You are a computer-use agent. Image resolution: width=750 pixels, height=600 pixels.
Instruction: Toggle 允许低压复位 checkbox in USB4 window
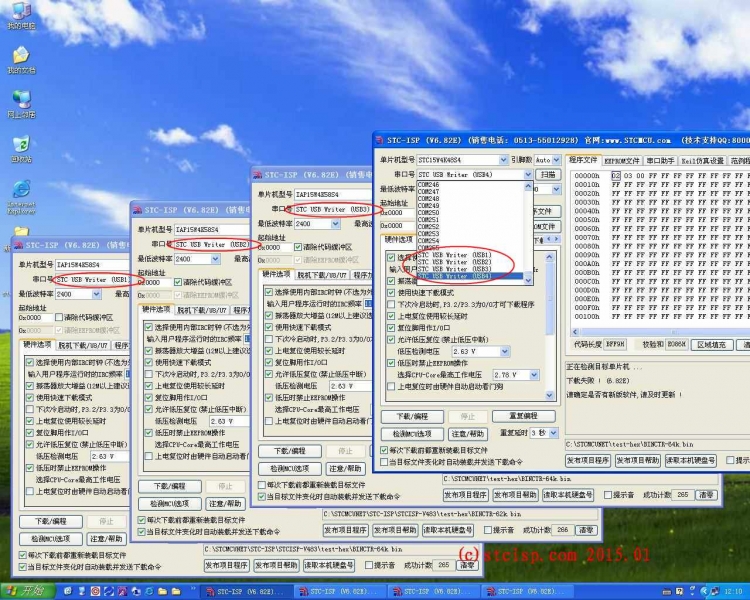click(391, 339)
